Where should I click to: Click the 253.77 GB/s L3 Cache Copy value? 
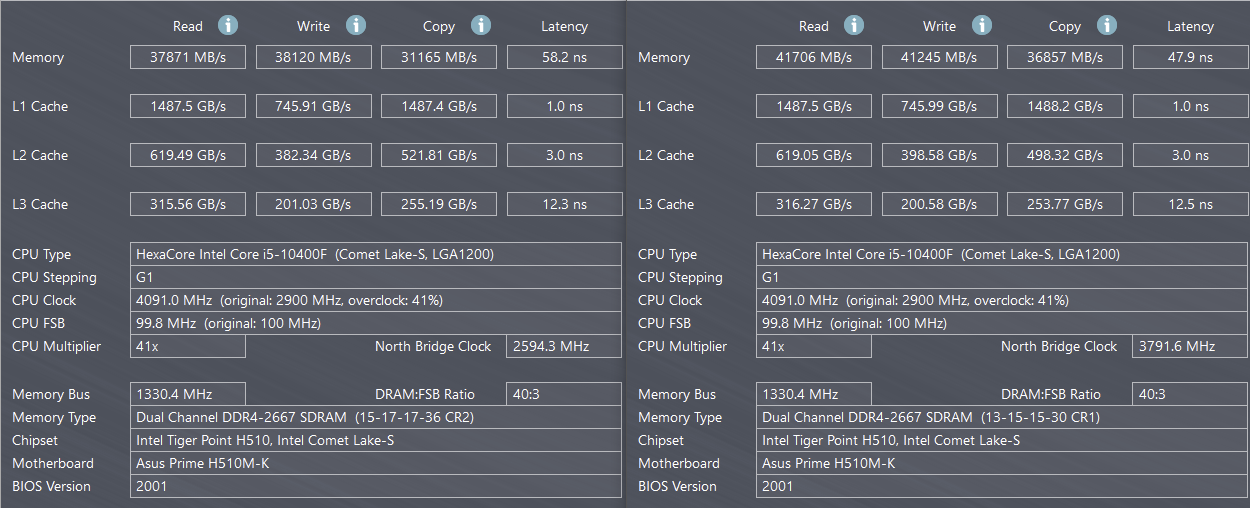pos(1064,204)
